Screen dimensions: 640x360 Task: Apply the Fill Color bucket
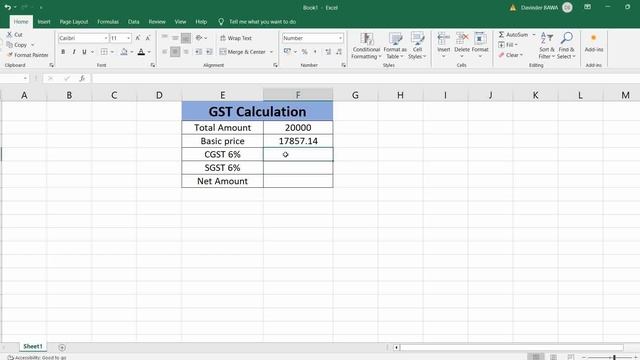[x=124, y=52]
